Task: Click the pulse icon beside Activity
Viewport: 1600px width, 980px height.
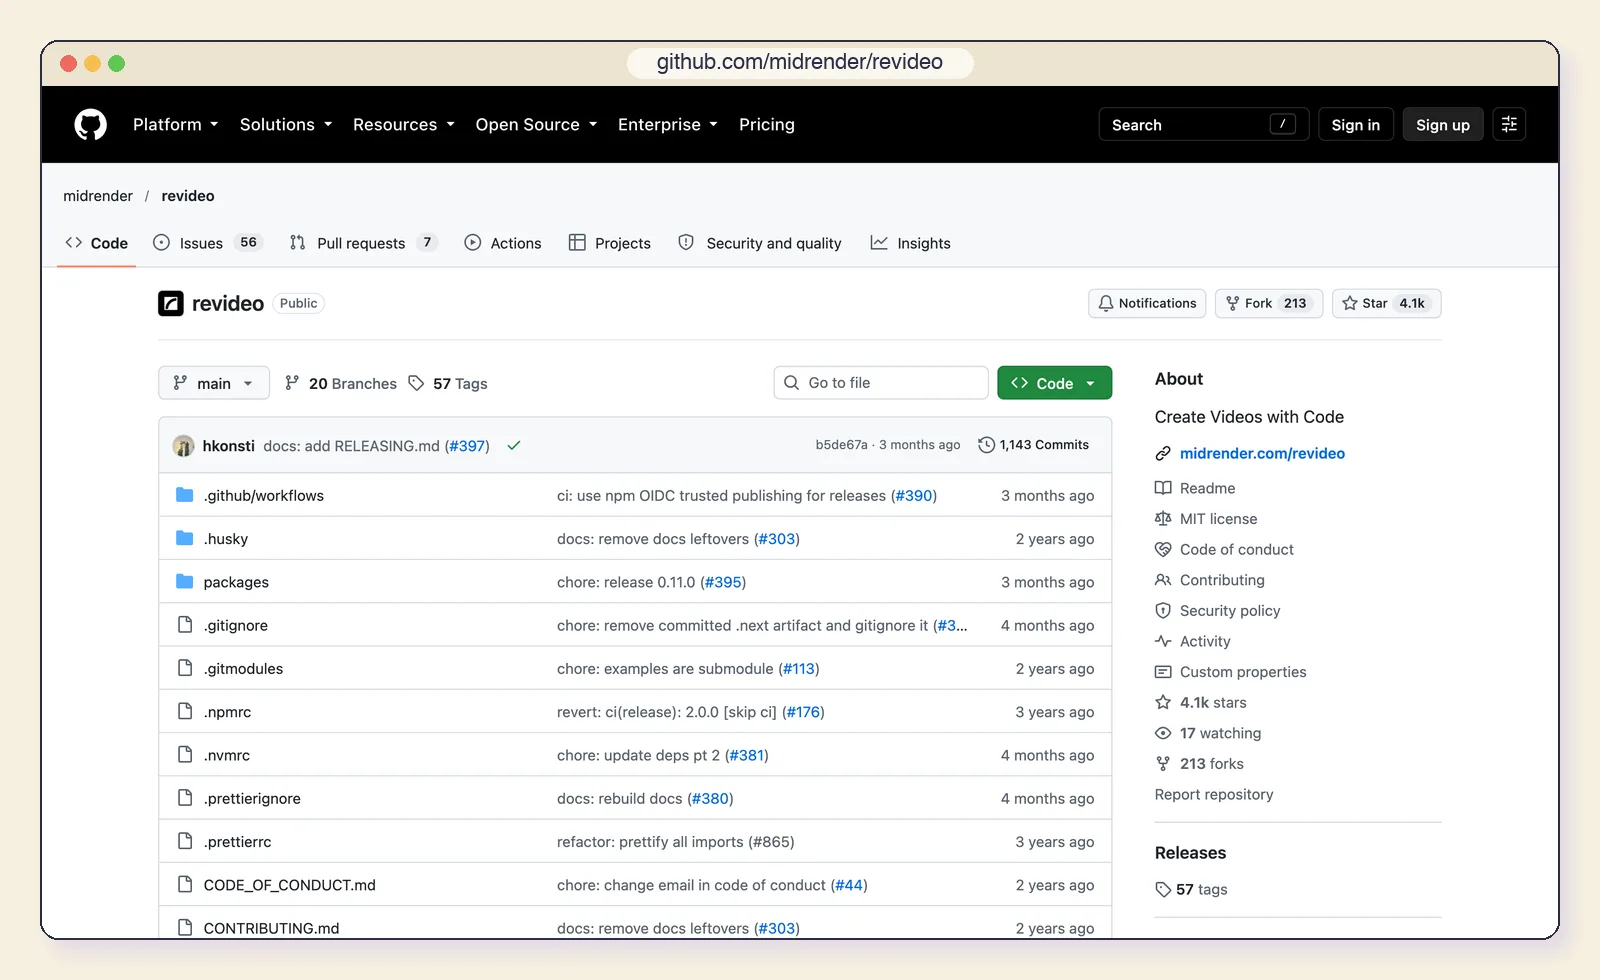Action: click(1163, 641)
